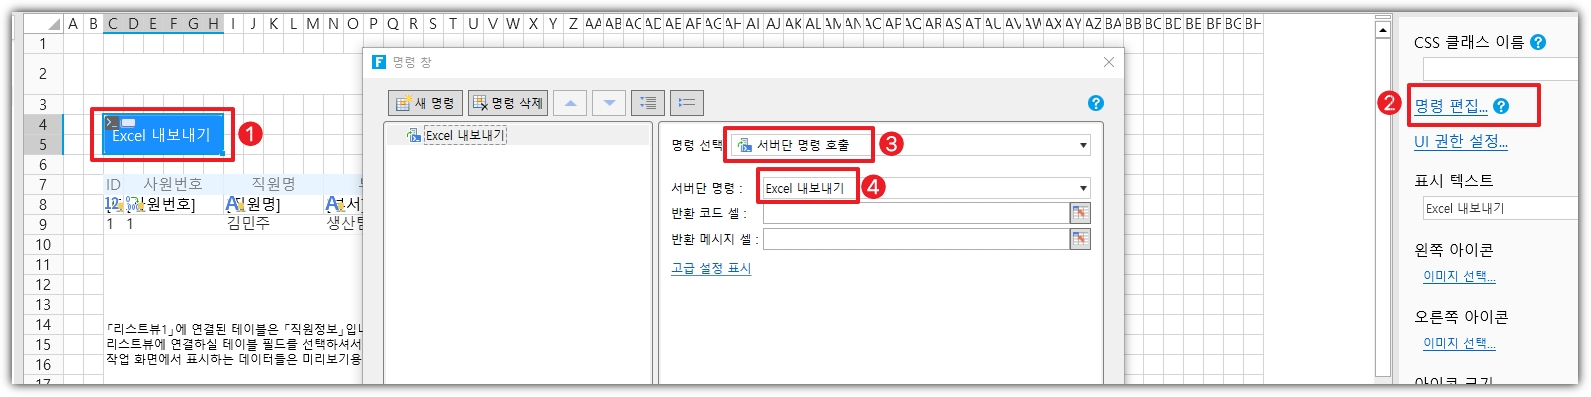Click the 고급 설정 표시 link
Viewport: 1591px width, 397px height.
711,268
